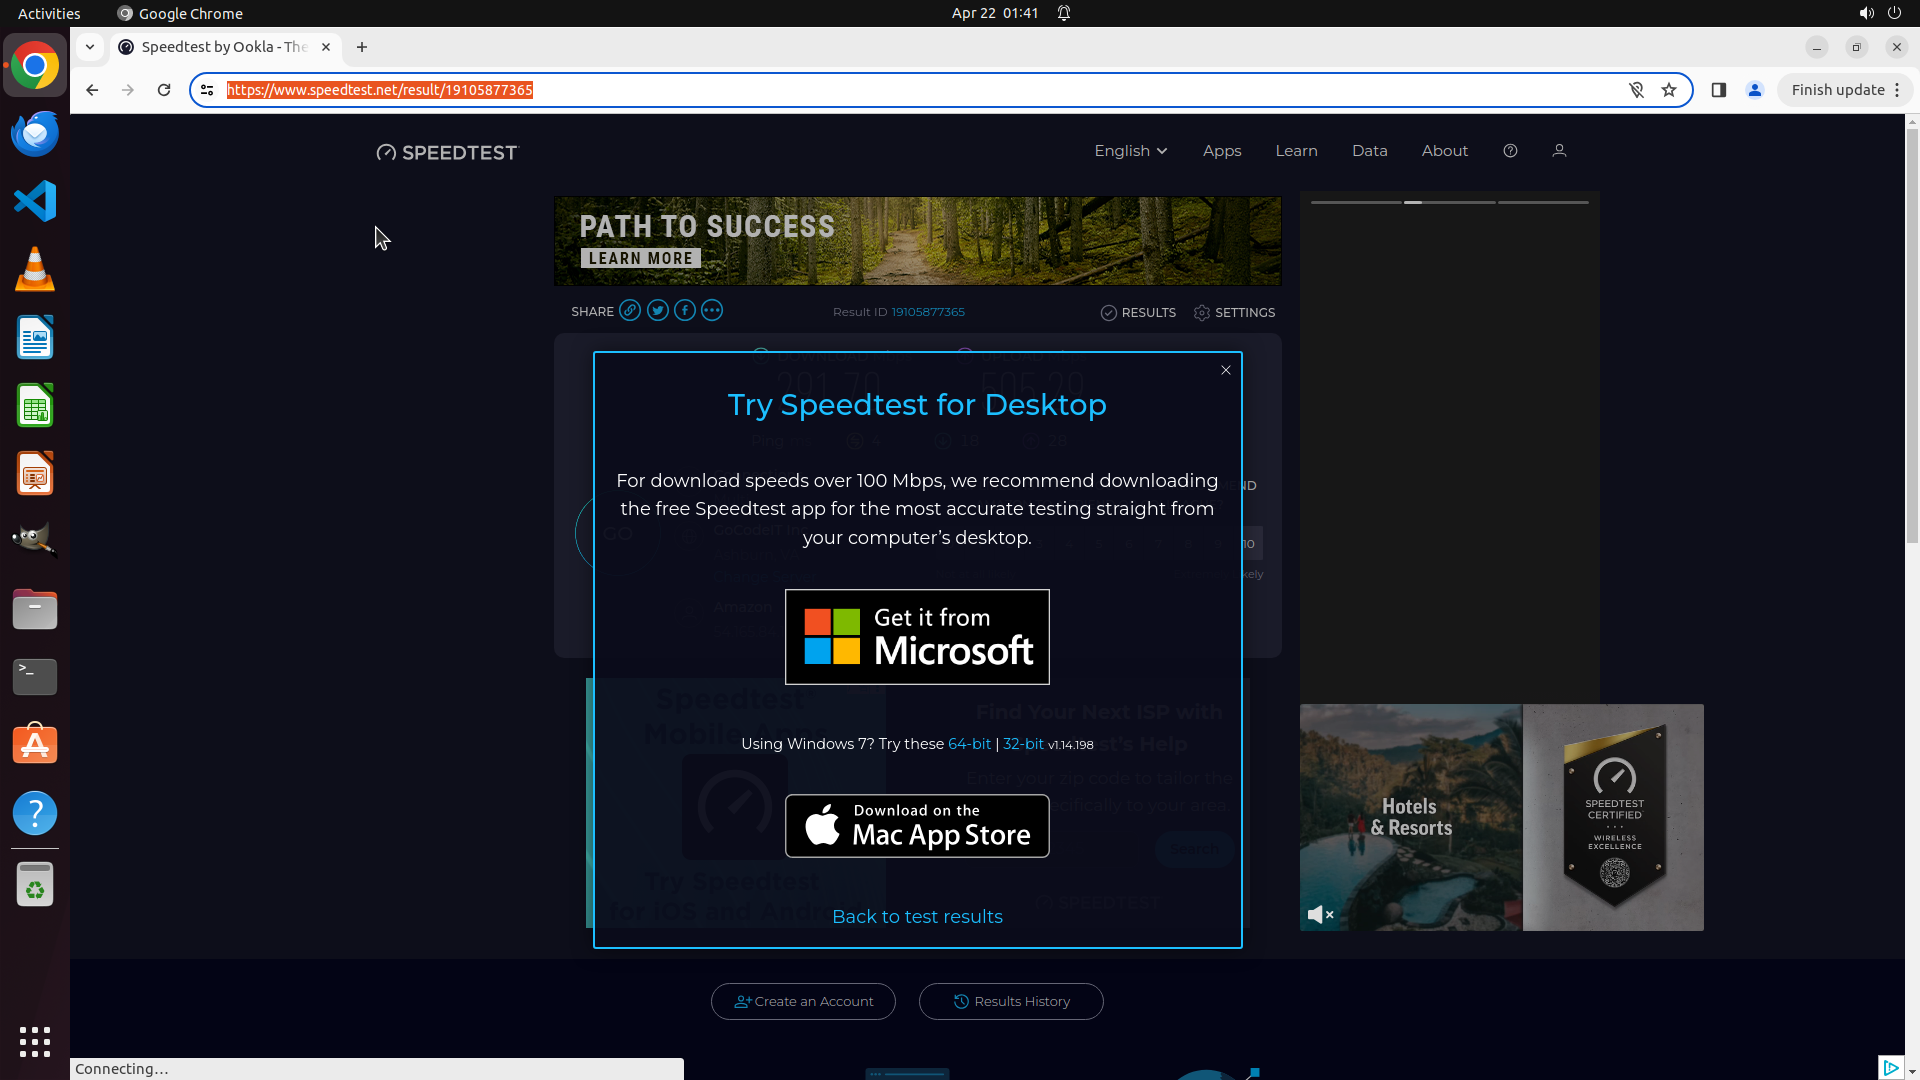Close the Speedtest for Desktop popup

pos(1225,370)
